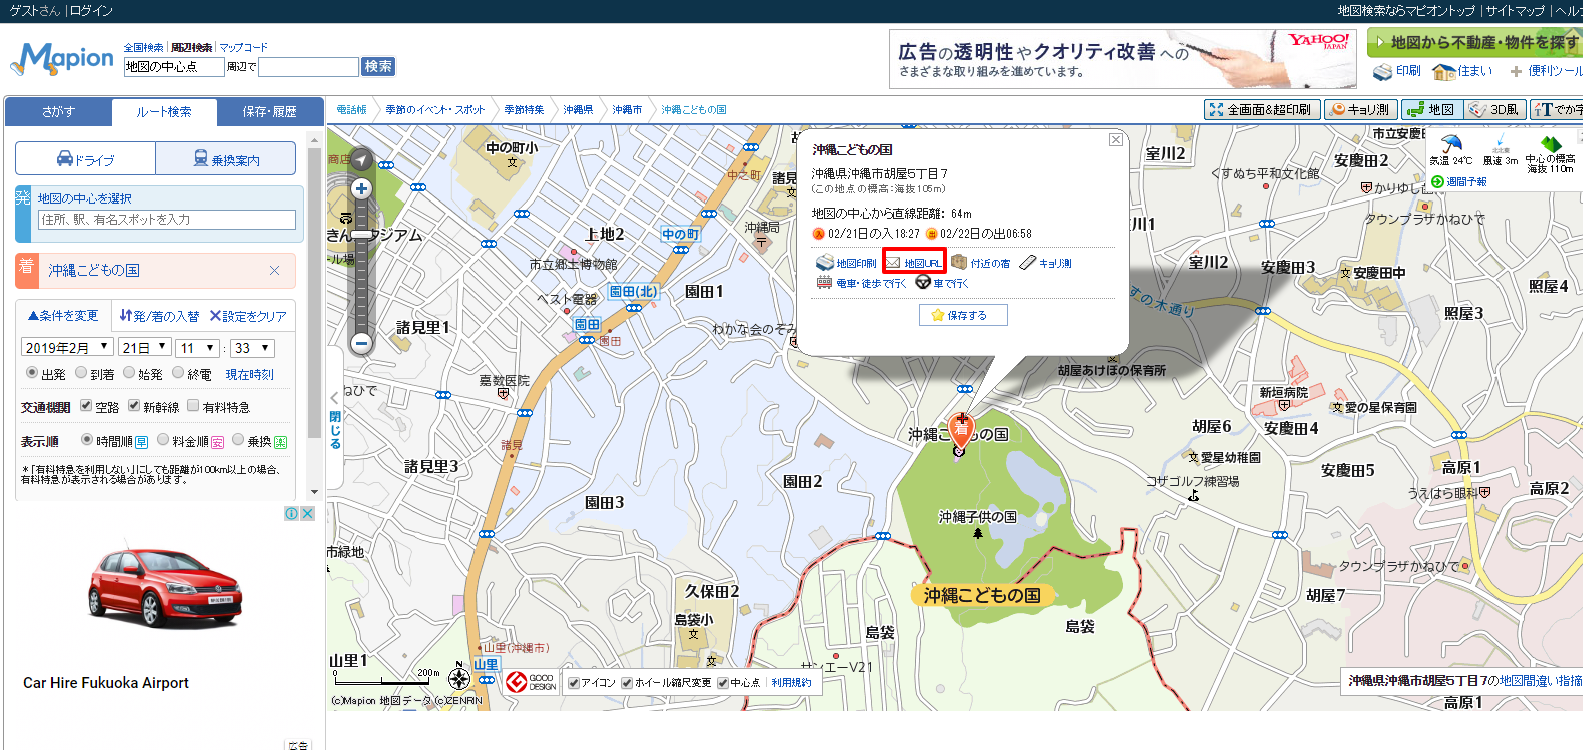Switch map view to 3D風

pos(1494,110)
